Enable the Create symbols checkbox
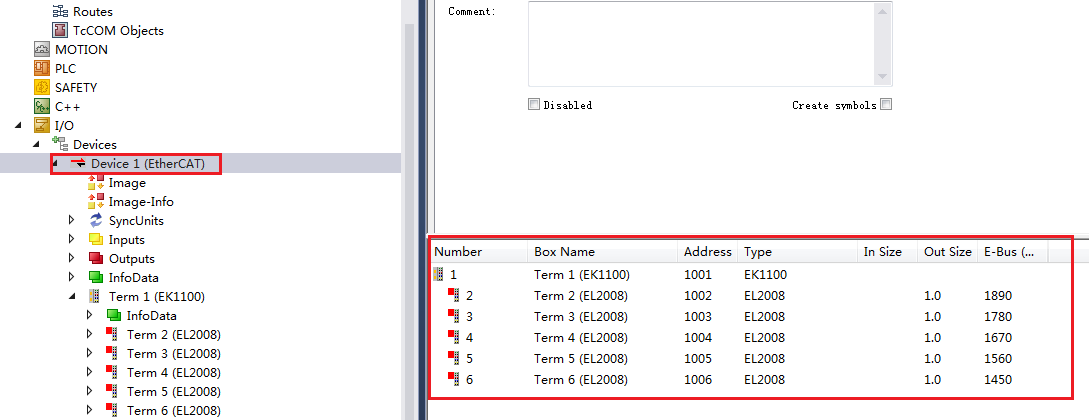This screenshot has width=1089, height=420. (x=886, y=105)
